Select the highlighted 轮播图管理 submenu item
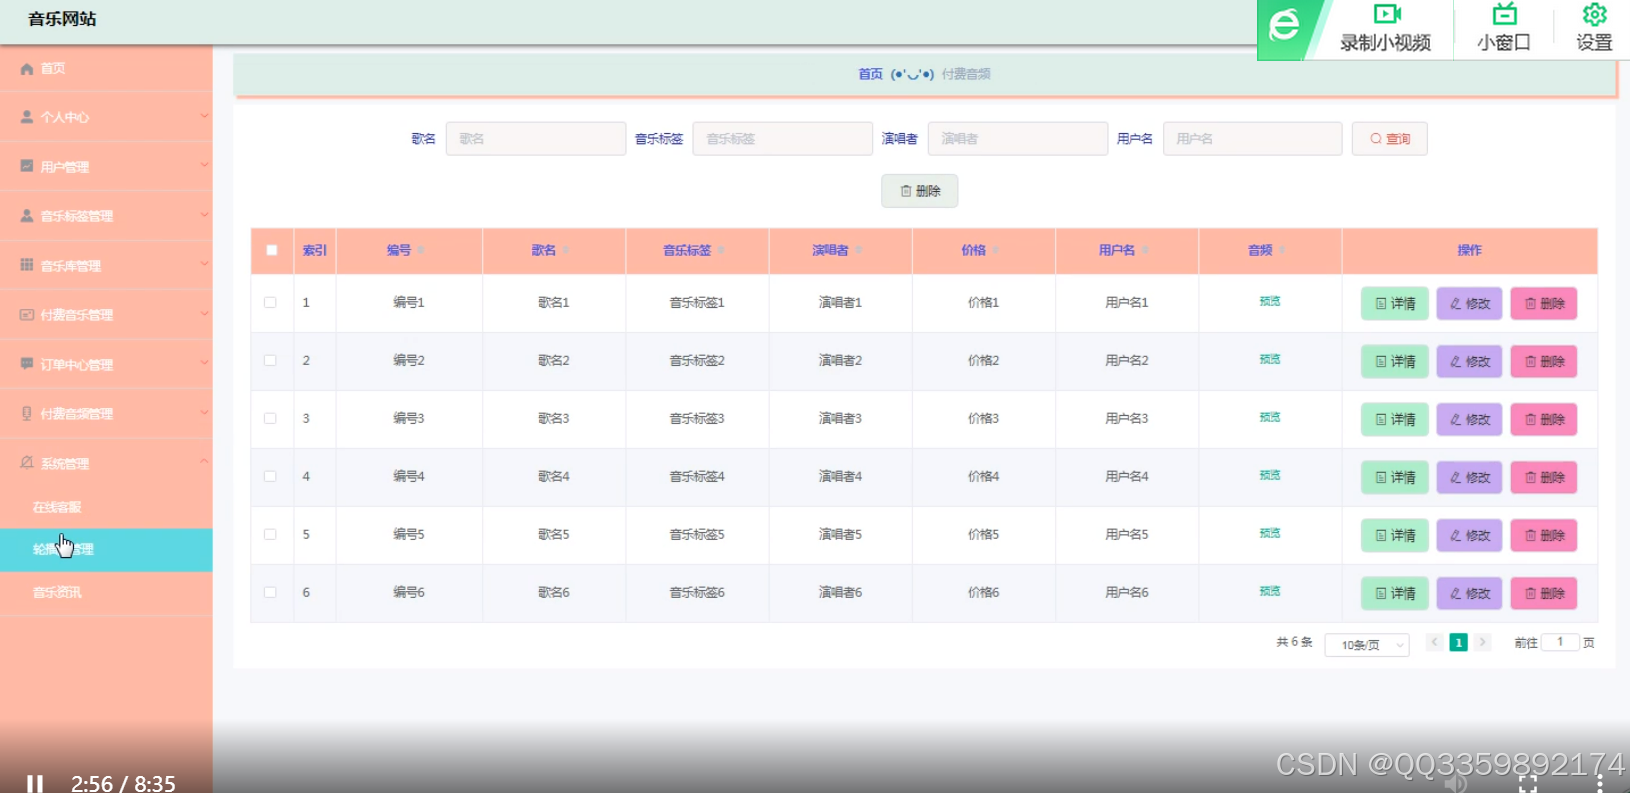 [x=106, y=550]
